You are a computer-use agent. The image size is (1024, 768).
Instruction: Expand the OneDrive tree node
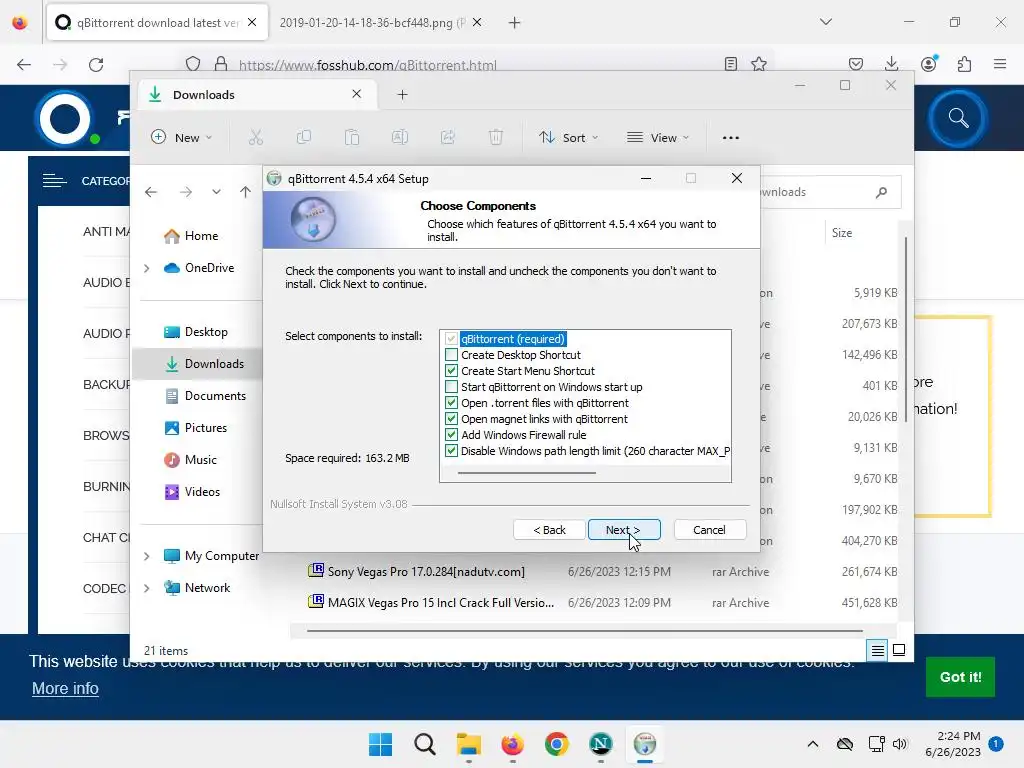tap(147, 268)
